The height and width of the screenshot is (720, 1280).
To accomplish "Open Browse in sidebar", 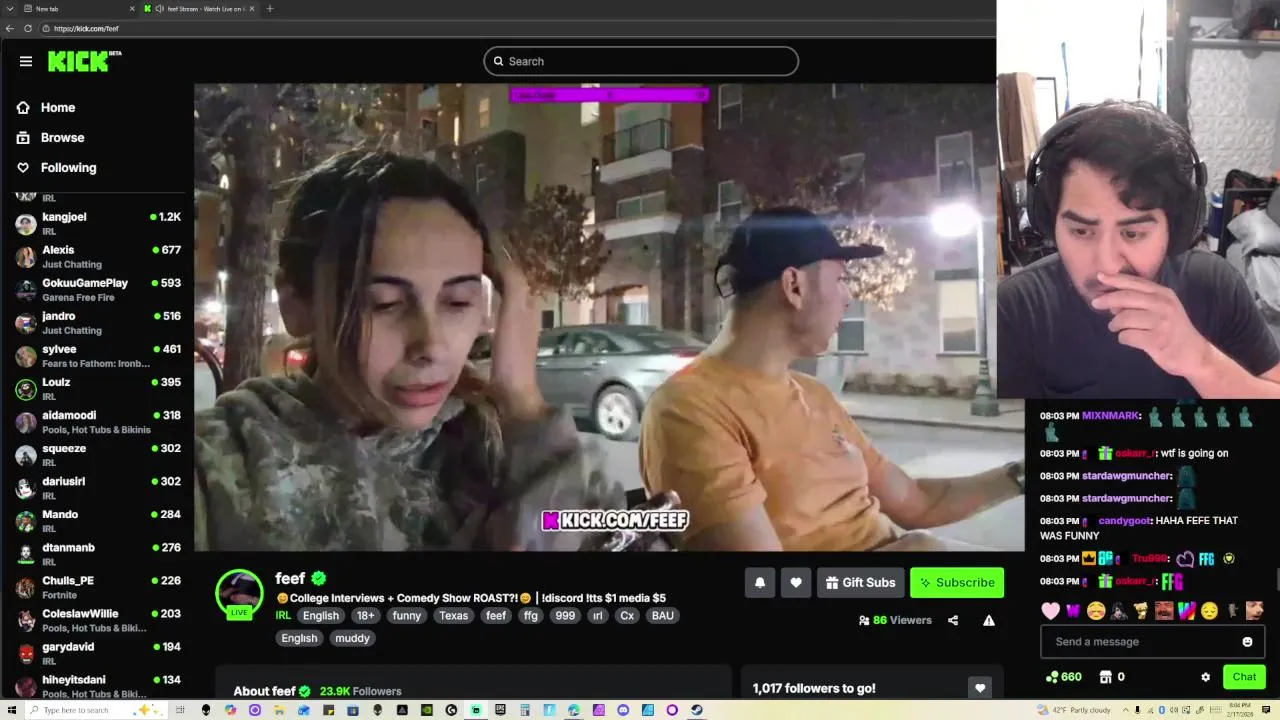I will point(50,137).
